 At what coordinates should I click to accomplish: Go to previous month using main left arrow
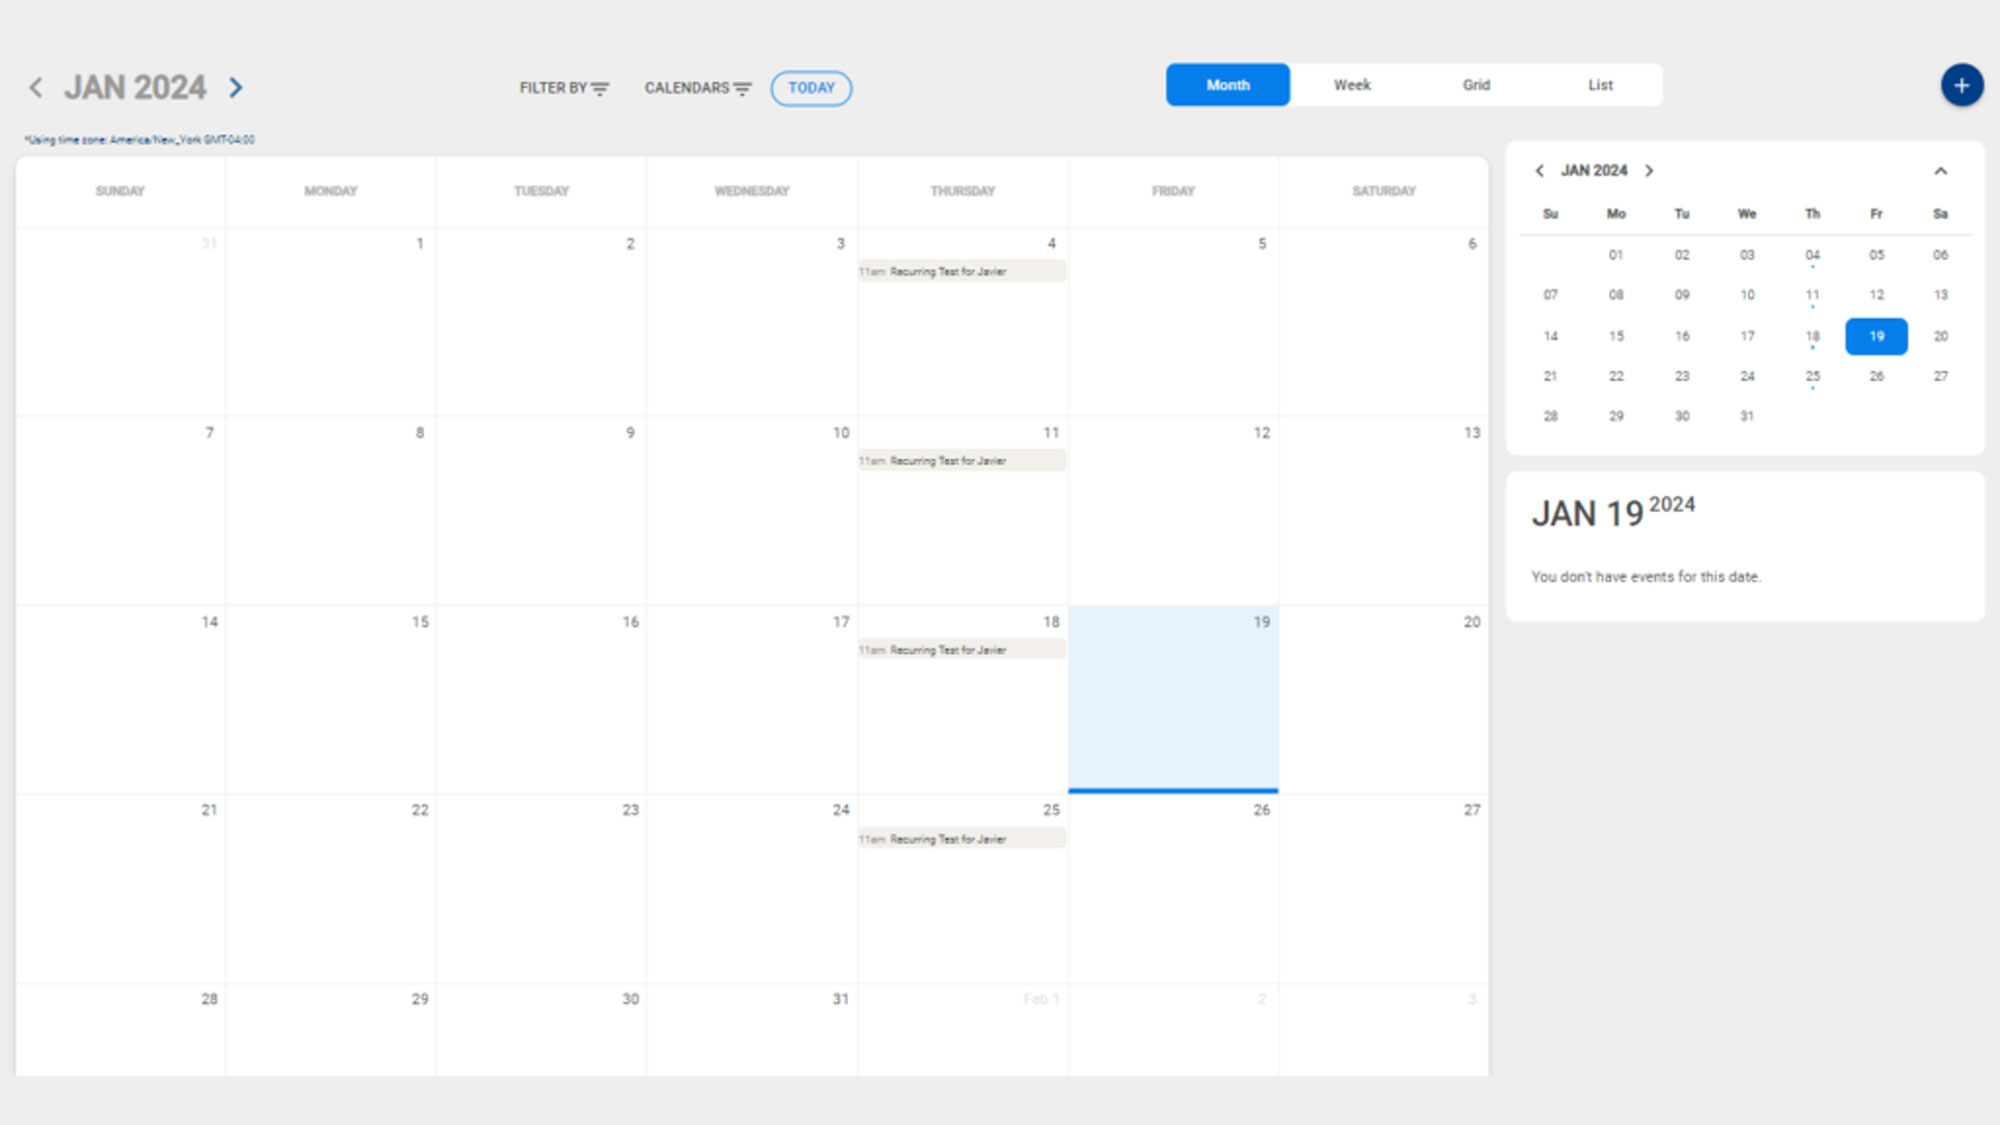coord(36,88)
